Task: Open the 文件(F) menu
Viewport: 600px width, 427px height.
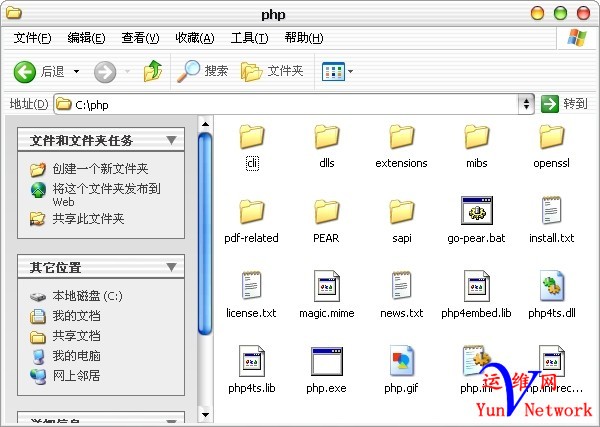Action: [x=32, y=38]
